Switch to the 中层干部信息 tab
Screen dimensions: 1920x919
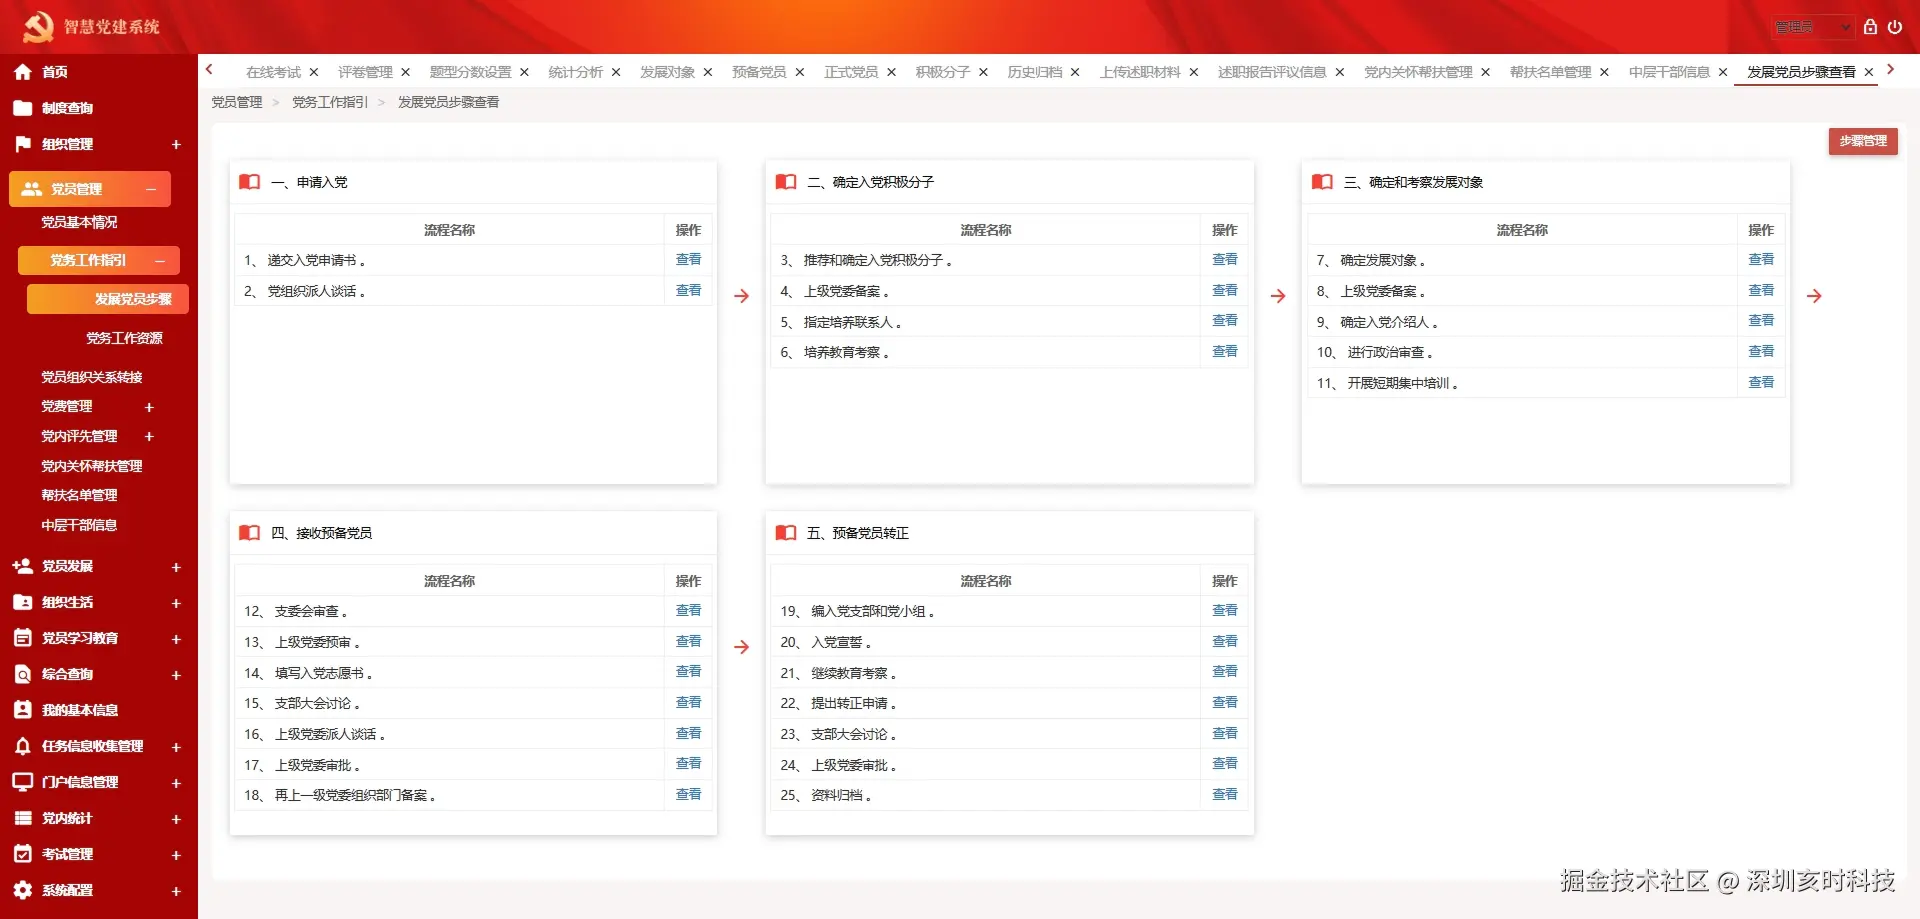tap(1669, 72)
